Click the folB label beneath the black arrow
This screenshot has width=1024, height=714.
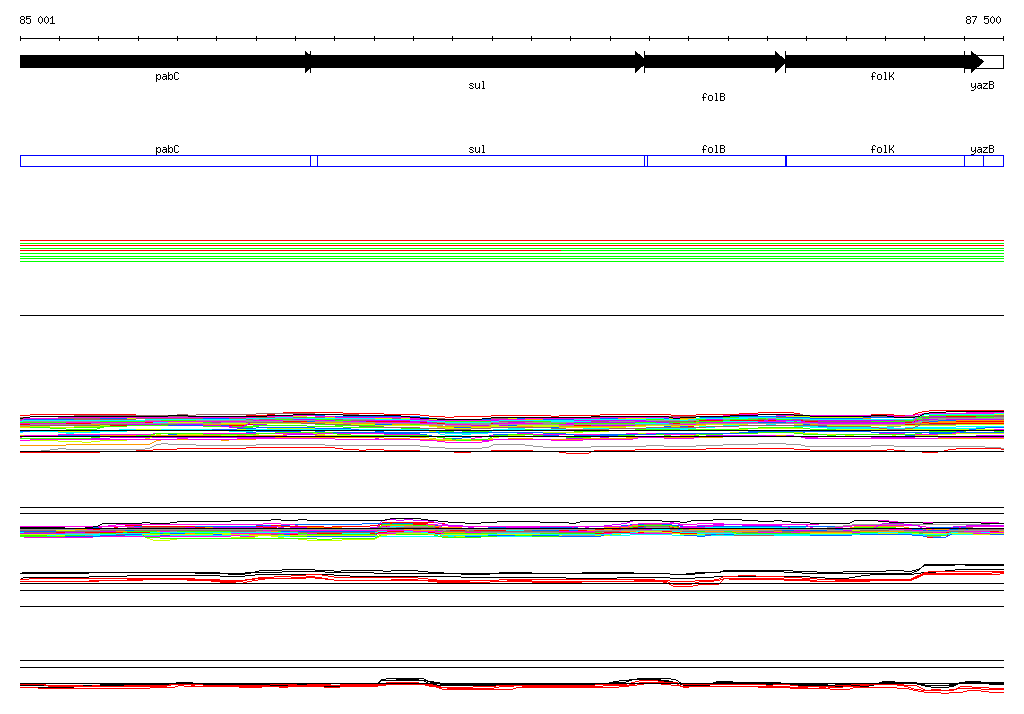tap(713, 97)
